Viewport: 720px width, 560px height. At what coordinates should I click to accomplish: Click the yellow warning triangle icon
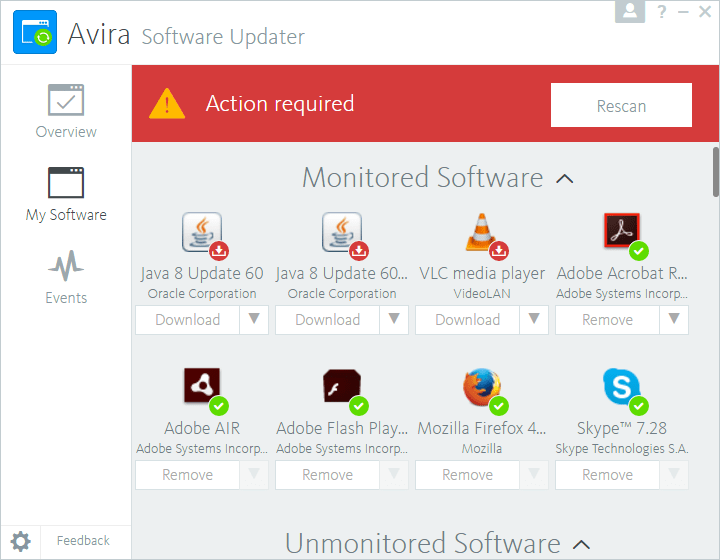[x=167, y=104]
